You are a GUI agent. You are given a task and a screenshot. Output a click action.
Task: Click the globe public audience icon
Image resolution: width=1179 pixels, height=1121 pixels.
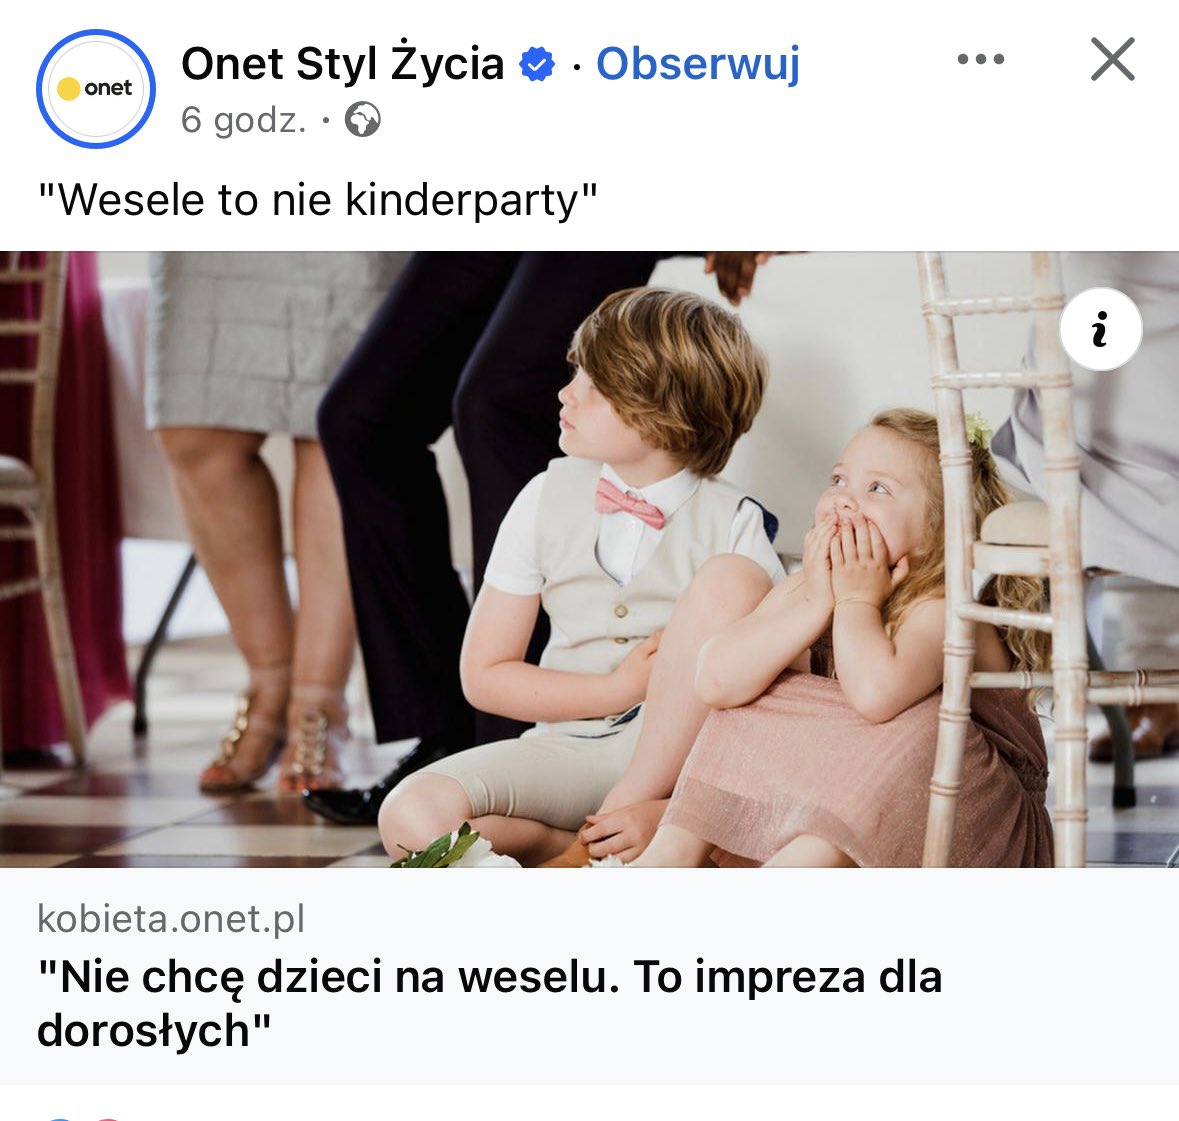[363, 120]
